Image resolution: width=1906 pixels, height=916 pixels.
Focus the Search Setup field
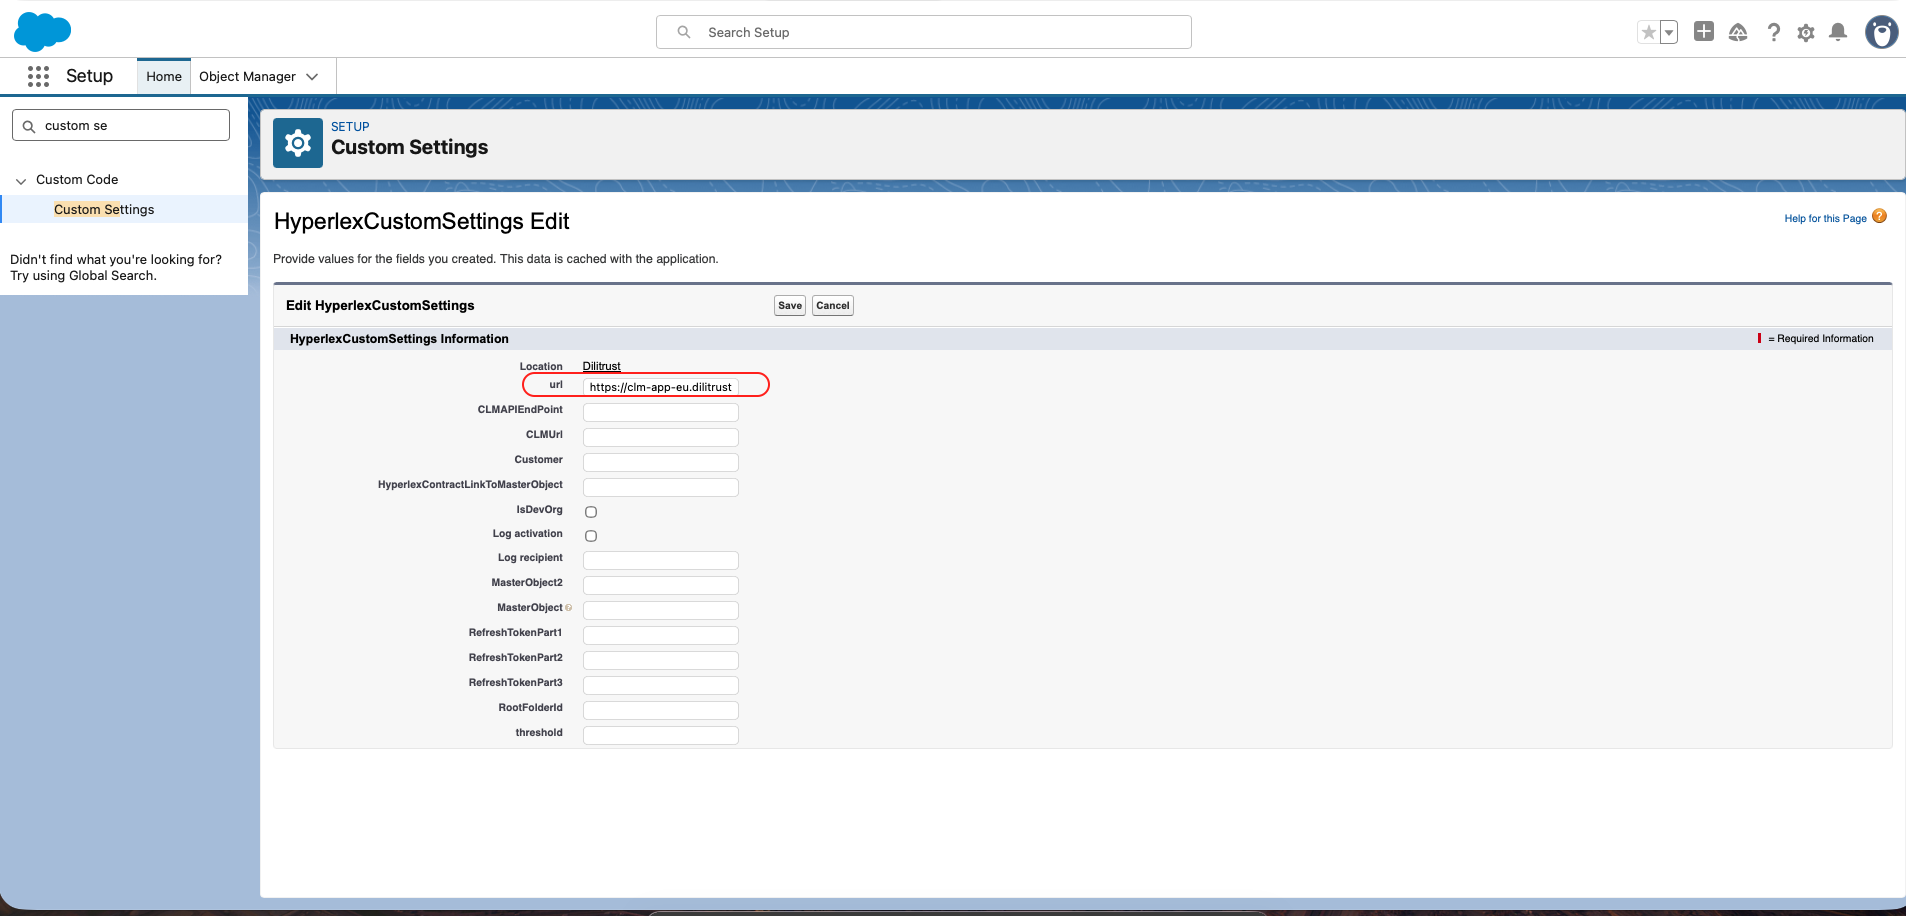[924, 32]
